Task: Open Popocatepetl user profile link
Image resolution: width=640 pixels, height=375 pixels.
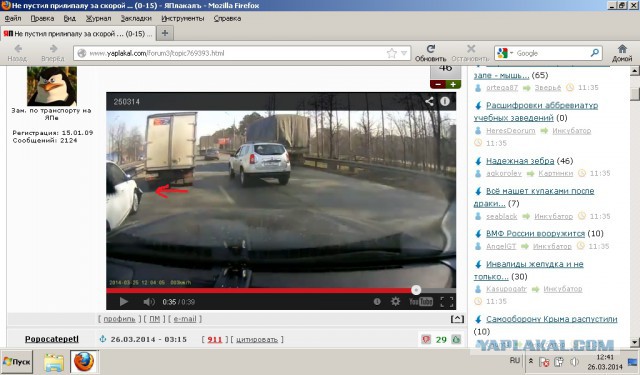Action: [x=52, y=339]
